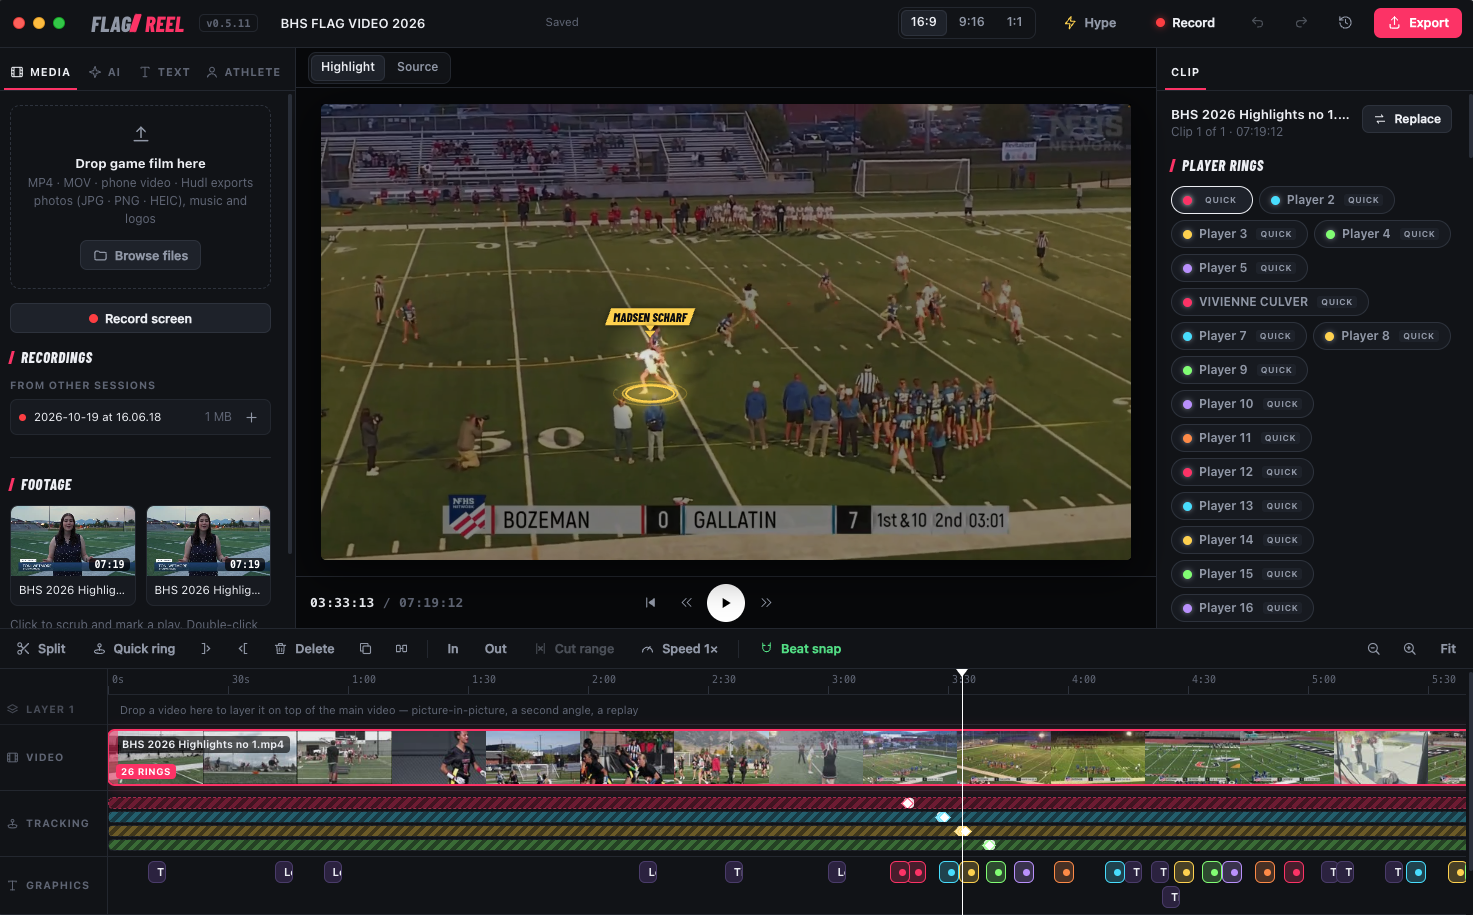The width and height of the screenshot is (1473, 915).
Task: Select the VIVIENNE CULVER player ring chip
Action: (1270, 302)
